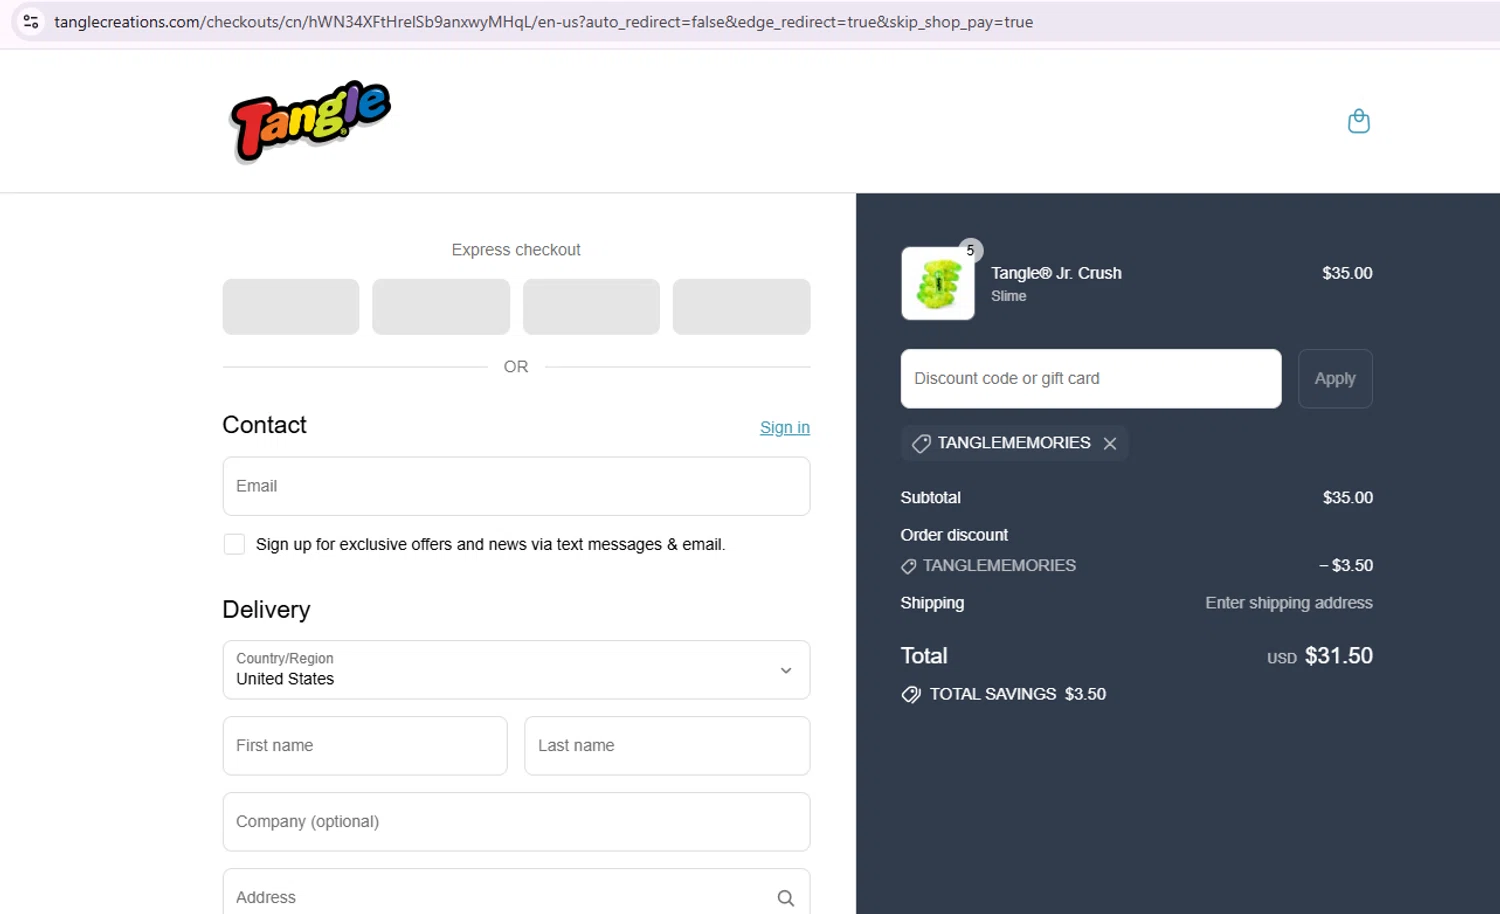Open the Country/Region dropdown
Screen dimensions: 1500x914
[516, 670]
